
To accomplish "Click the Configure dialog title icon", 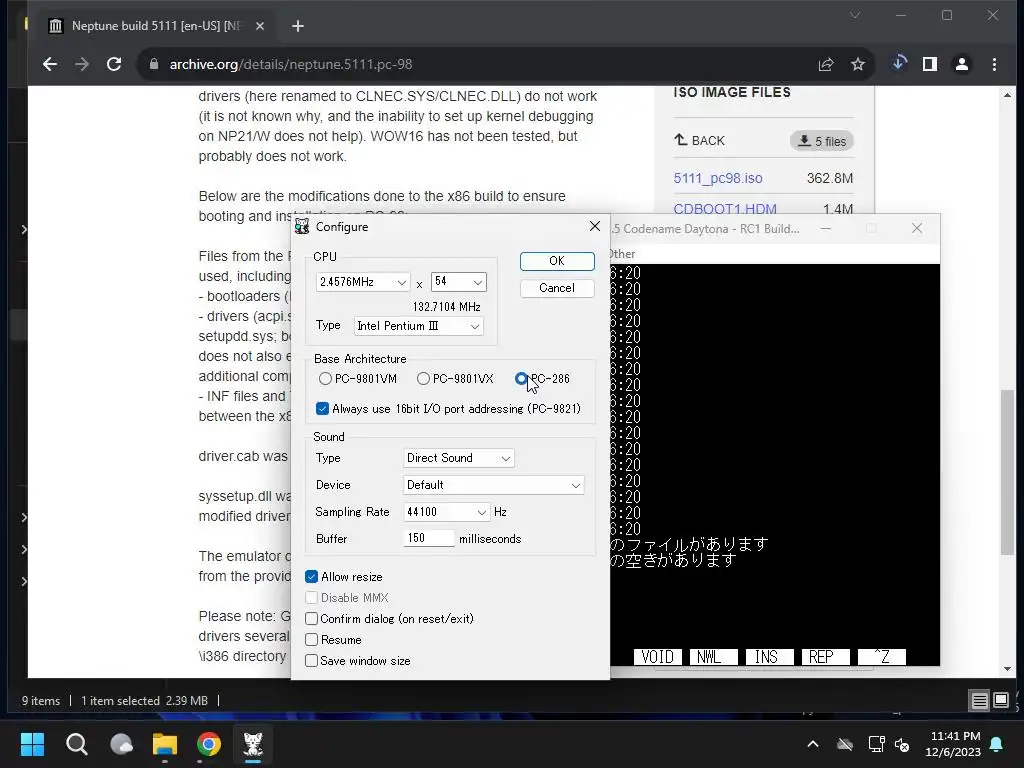I will (x=302, y=227).
